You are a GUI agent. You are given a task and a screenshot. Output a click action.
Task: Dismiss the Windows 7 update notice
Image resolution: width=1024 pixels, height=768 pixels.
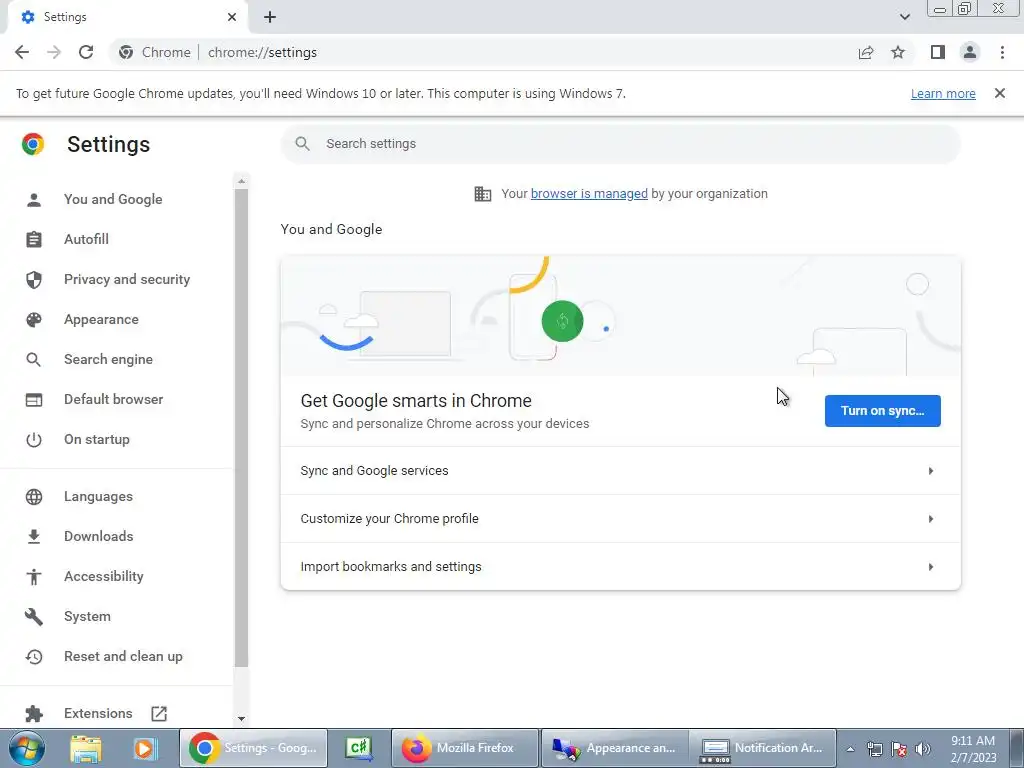pos(1000,93)
